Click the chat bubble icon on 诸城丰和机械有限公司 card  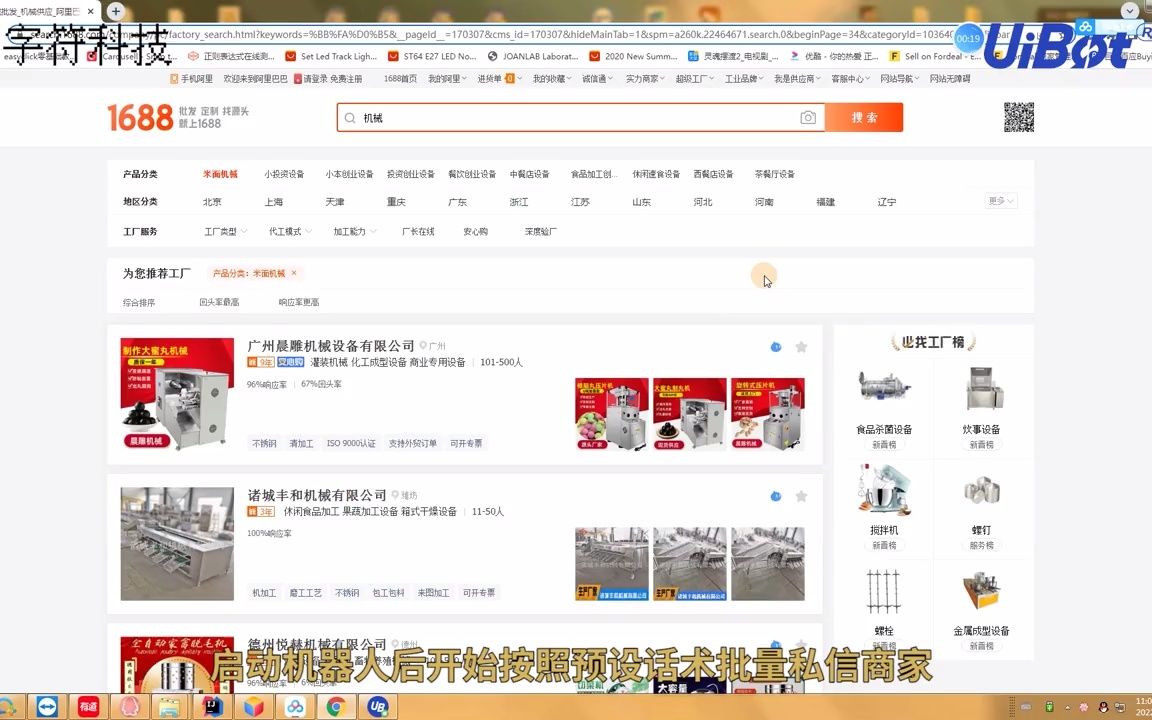coord(776,496)
